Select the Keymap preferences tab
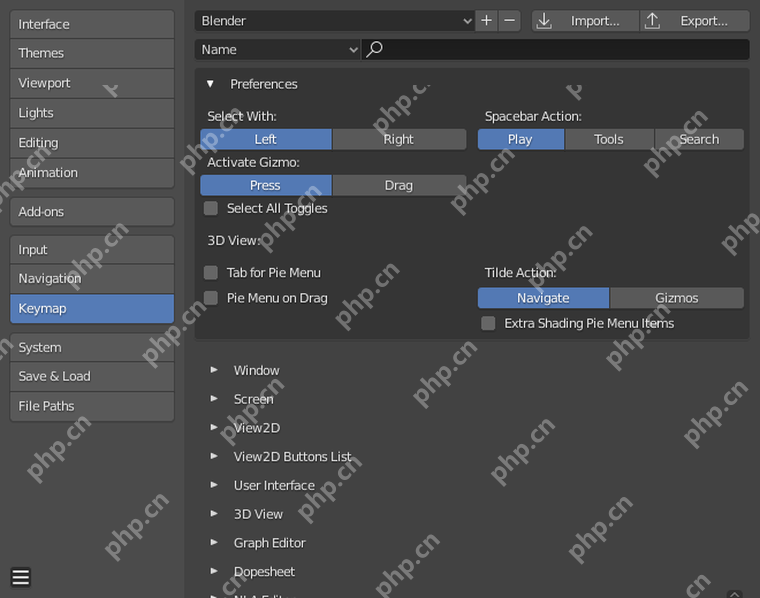 92,309
